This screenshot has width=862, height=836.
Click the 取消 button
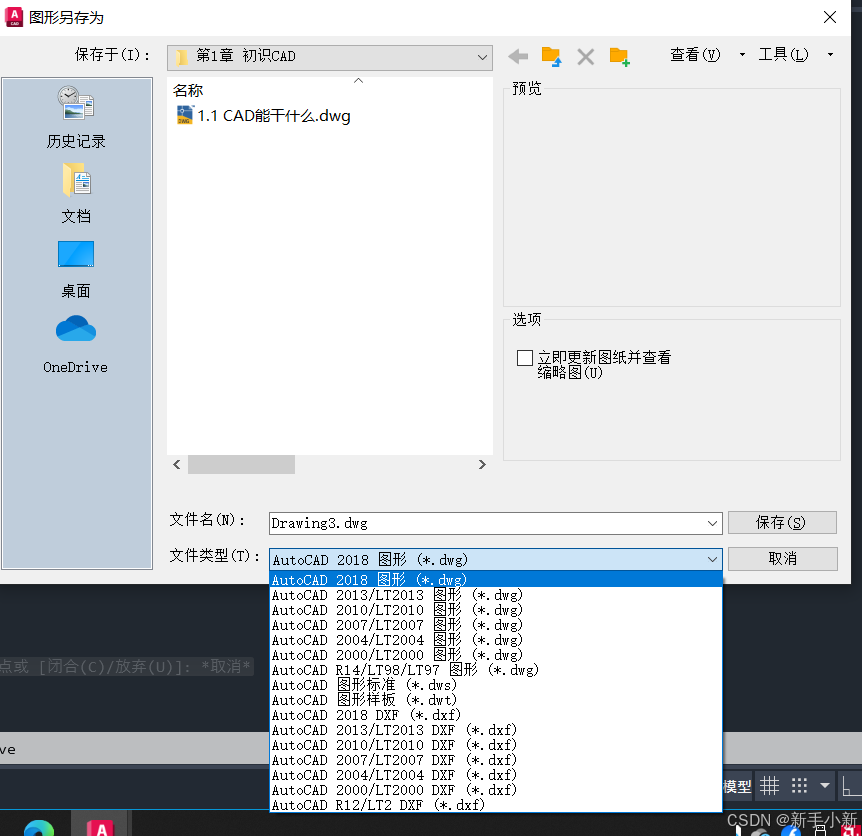click(x=782, y=558)
